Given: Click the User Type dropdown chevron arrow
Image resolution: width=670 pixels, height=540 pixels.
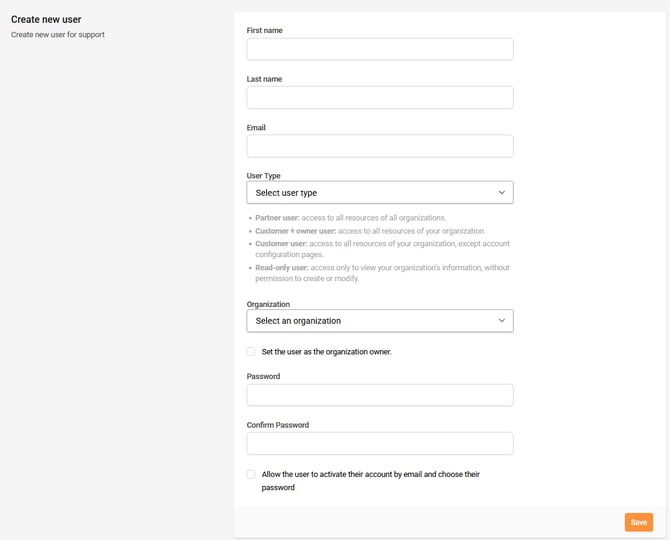Looking at the screenshot, I should (502, 193).
